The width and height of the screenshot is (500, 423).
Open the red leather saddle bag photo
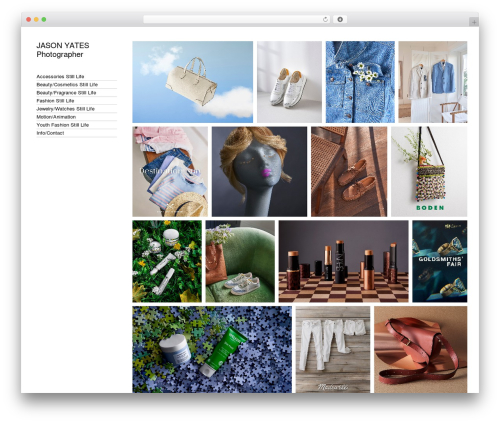click(x=421, y=349)
